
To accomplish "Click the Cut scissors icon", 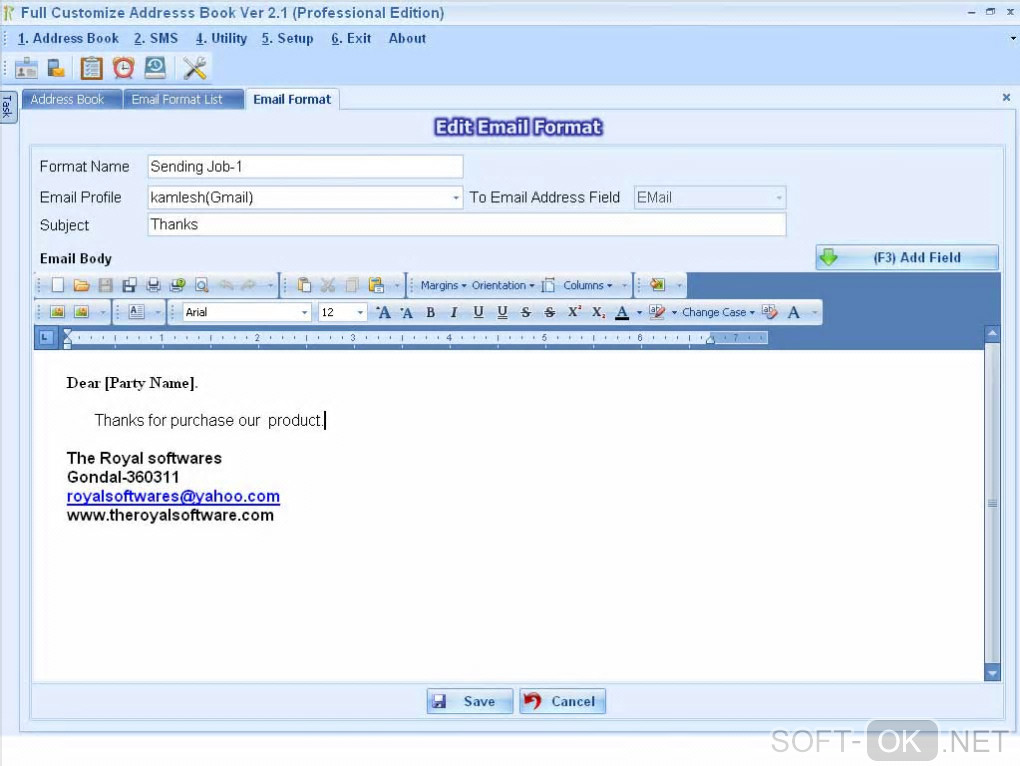I will click(x=328, y=285).
